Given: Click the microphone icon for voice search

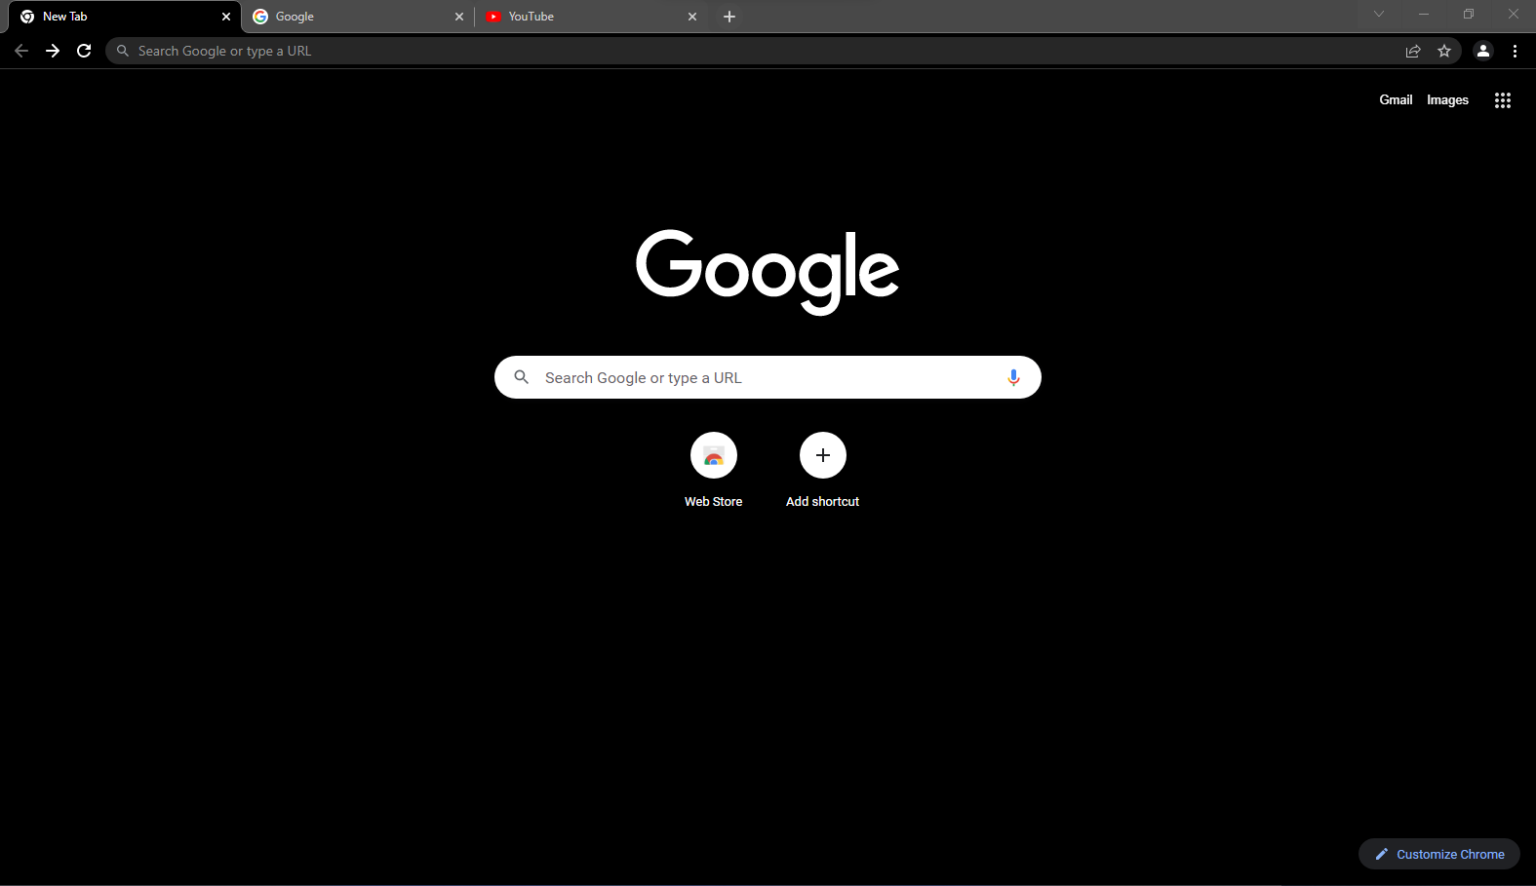Looking at the screenshot, I should pos(1013,377).
